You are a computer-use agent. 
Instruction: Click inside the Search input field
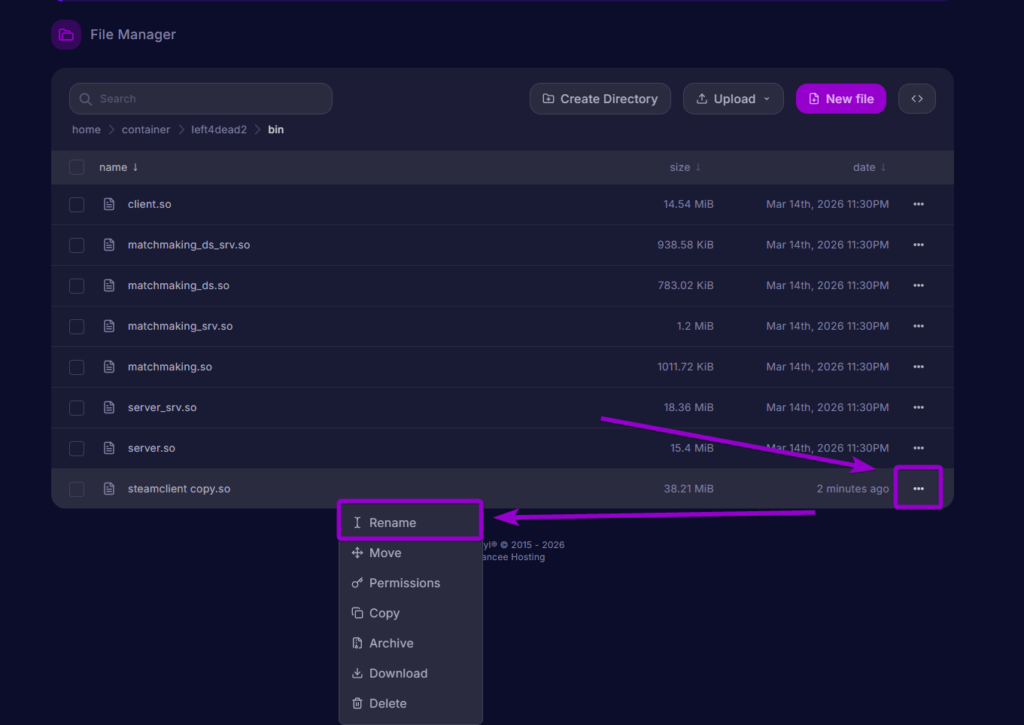(x=200, y=98)
